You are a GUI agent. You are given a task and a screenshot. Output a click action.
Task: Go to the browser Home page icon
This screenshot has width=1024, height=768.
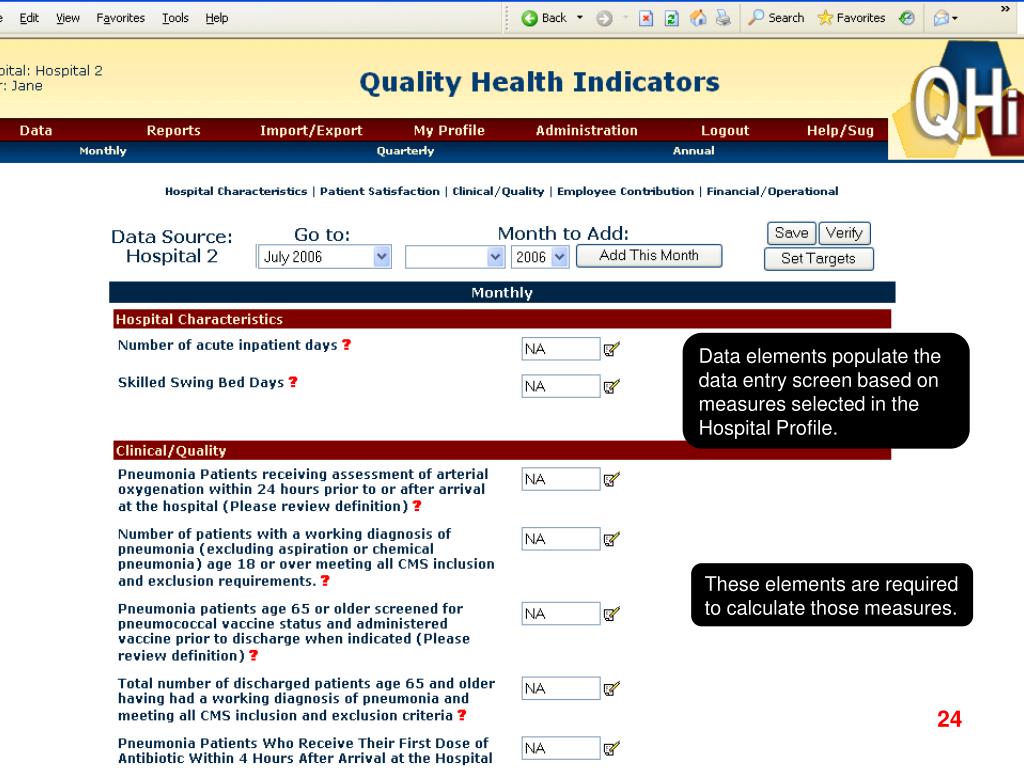tap(698, 18)
